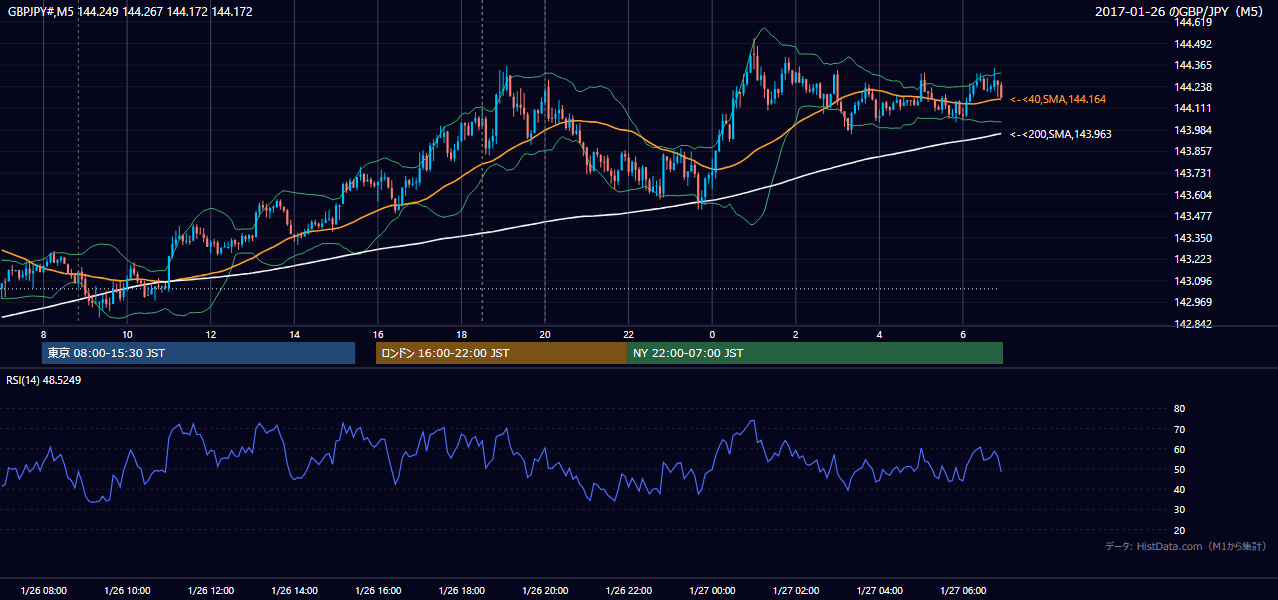The height and width of the screenshot is (600, 1278).
Task: Click hour tick 16 under price chart
Action: (x=378, y=334)
